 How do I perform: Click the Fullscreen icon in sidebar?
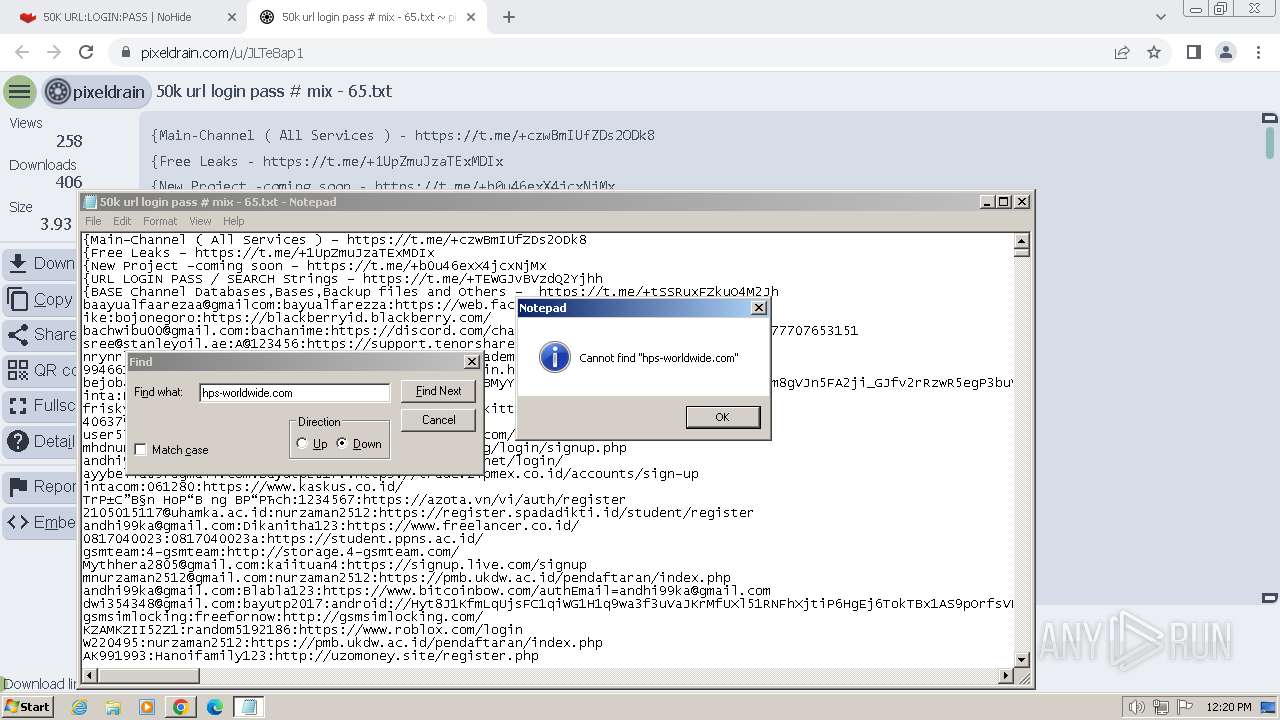pyautogui.click(x=18, y=405)
